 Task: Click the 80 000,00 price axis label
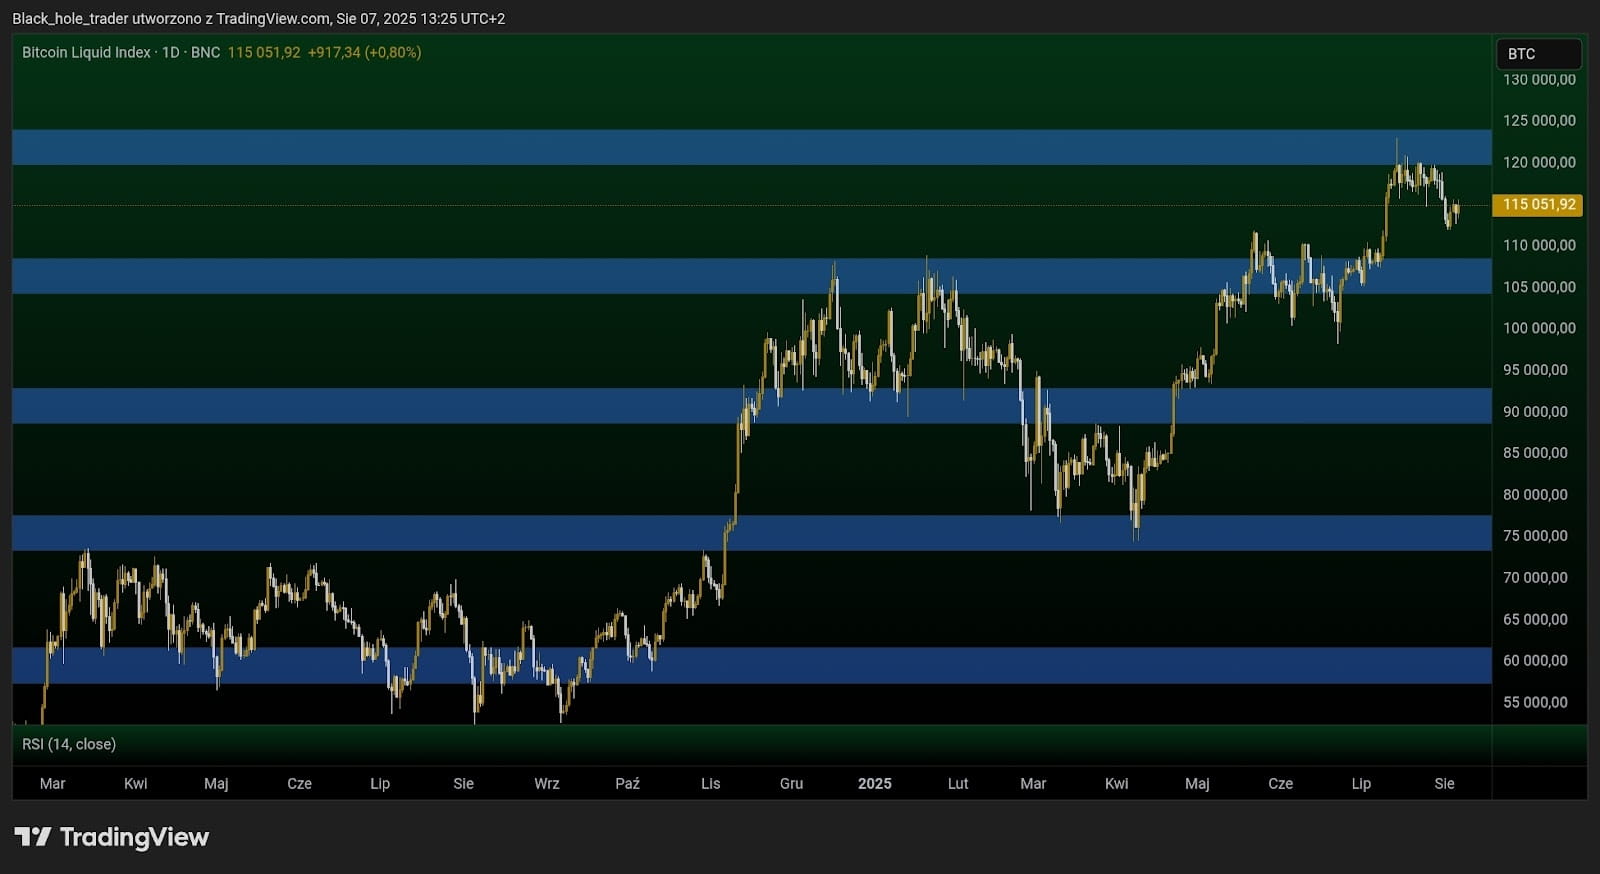point(1535,495)
